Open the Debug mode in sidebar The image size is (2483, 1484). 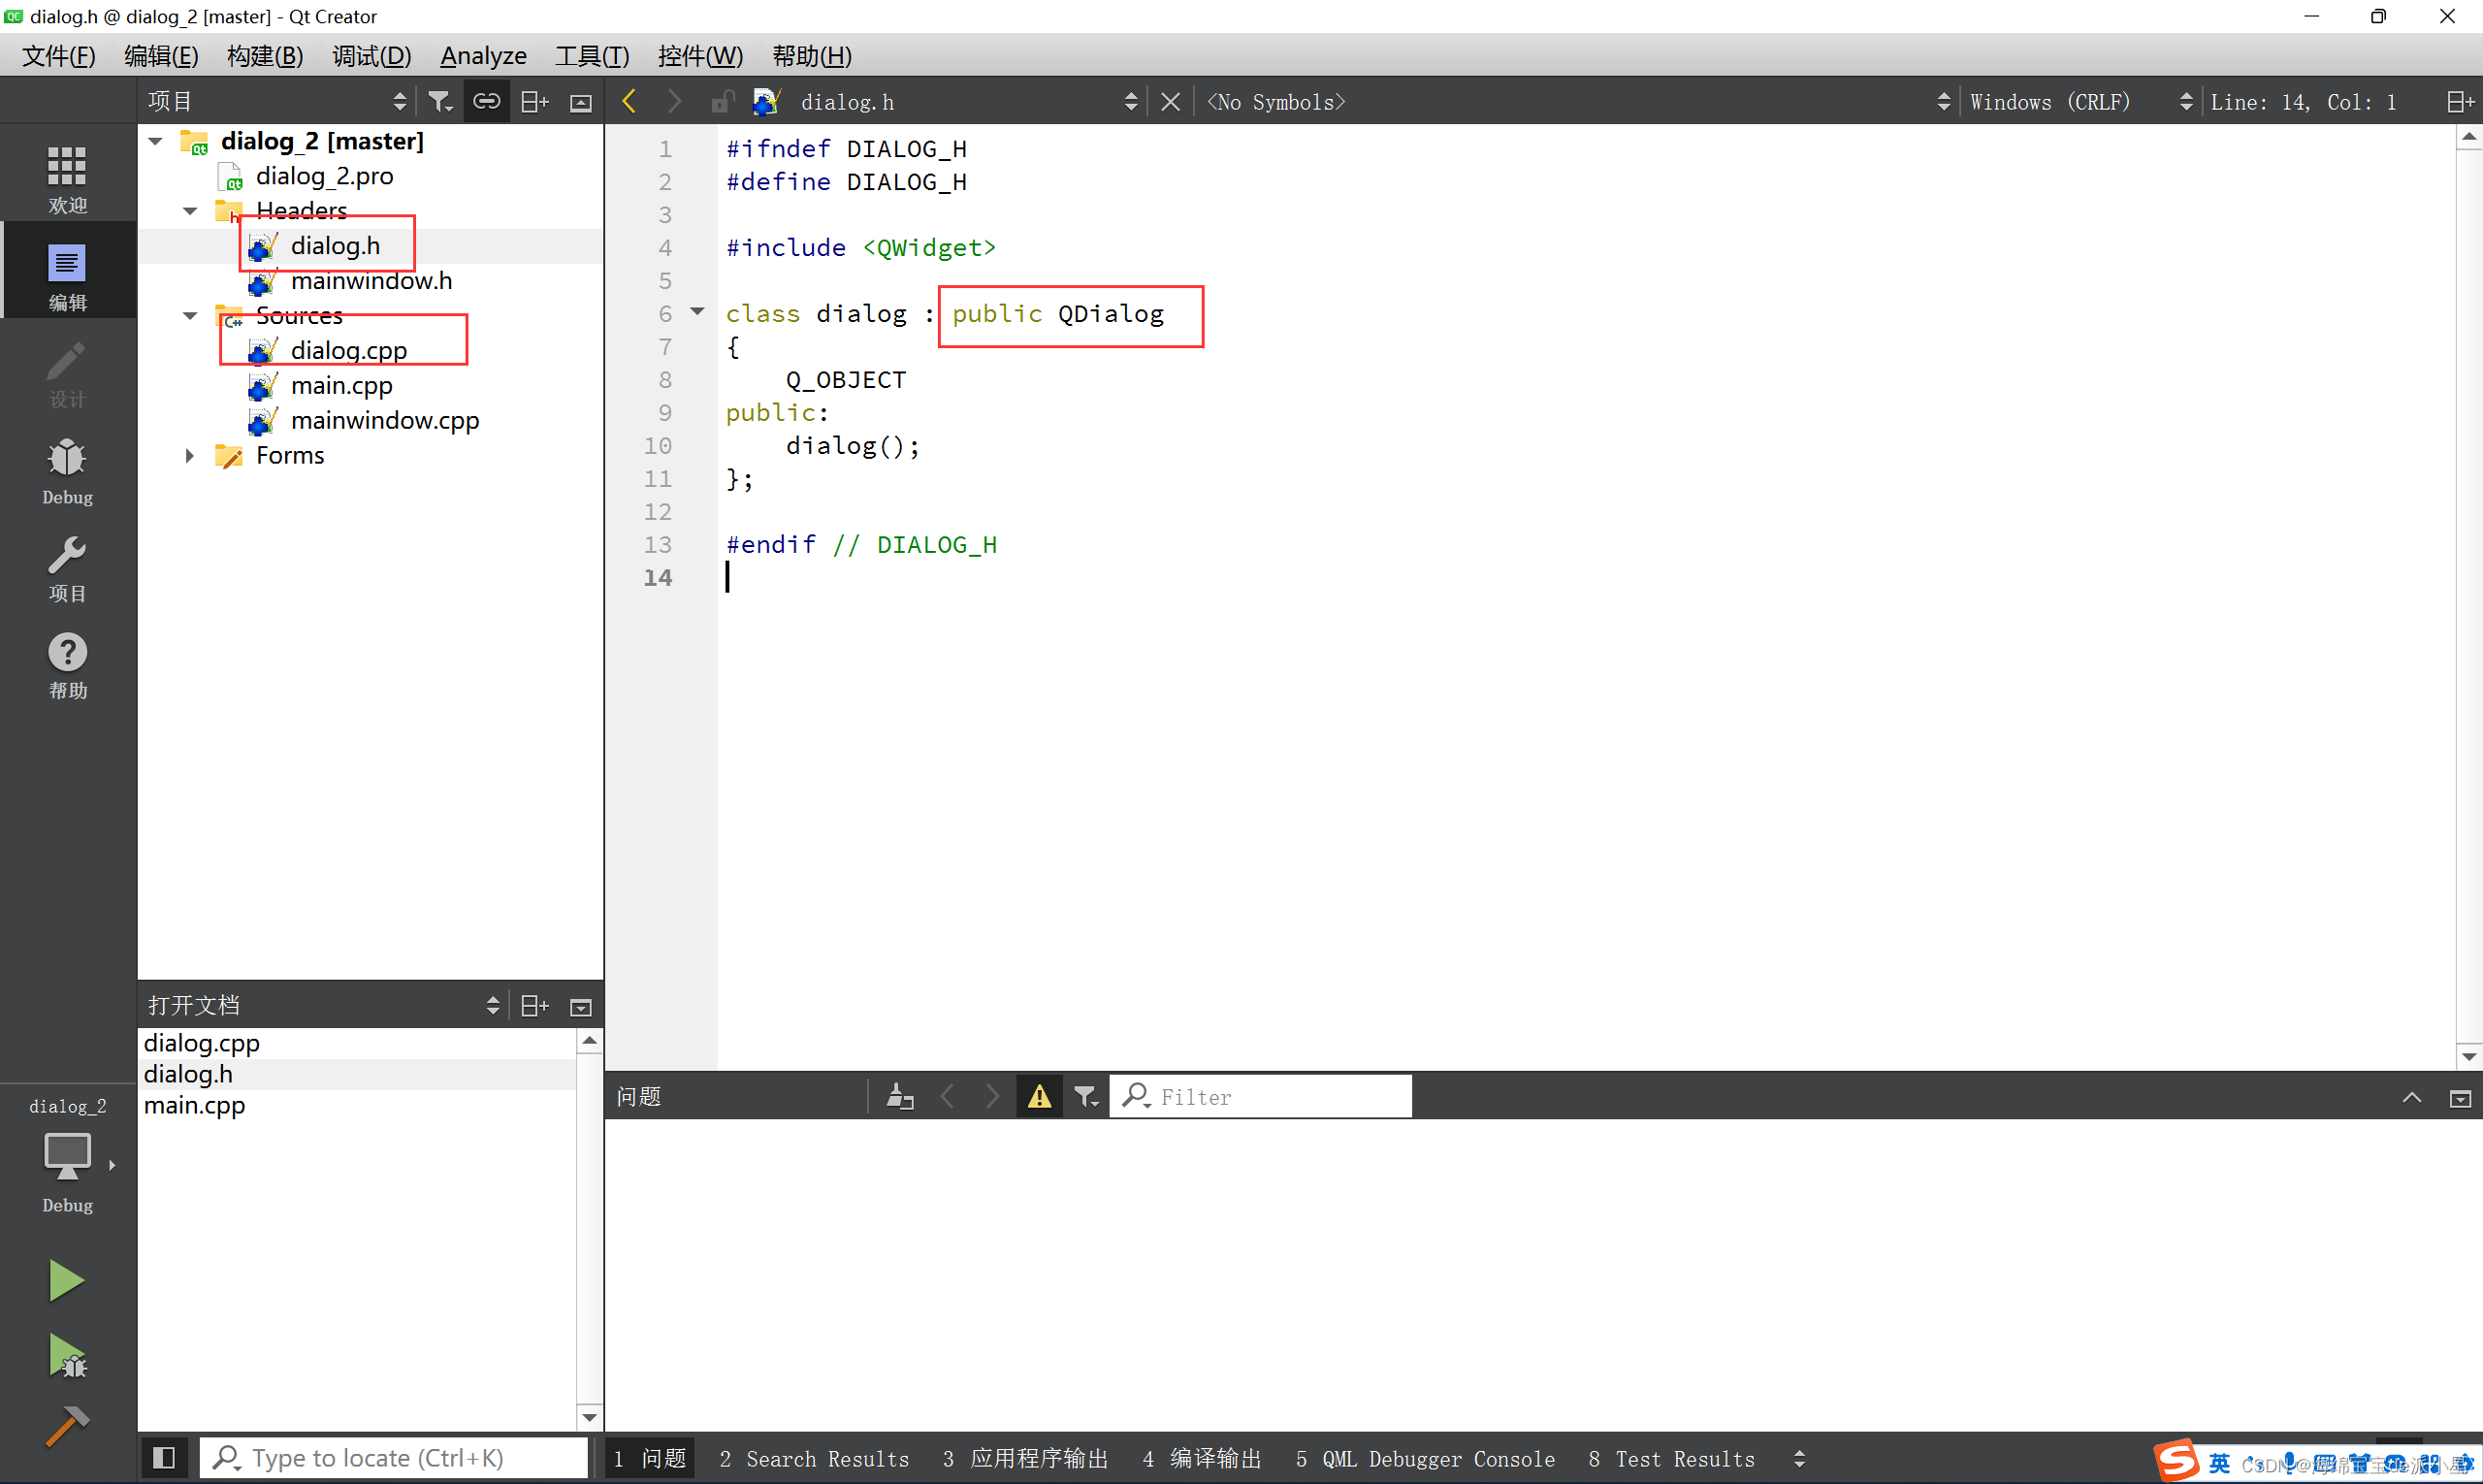tap(67, 471)
